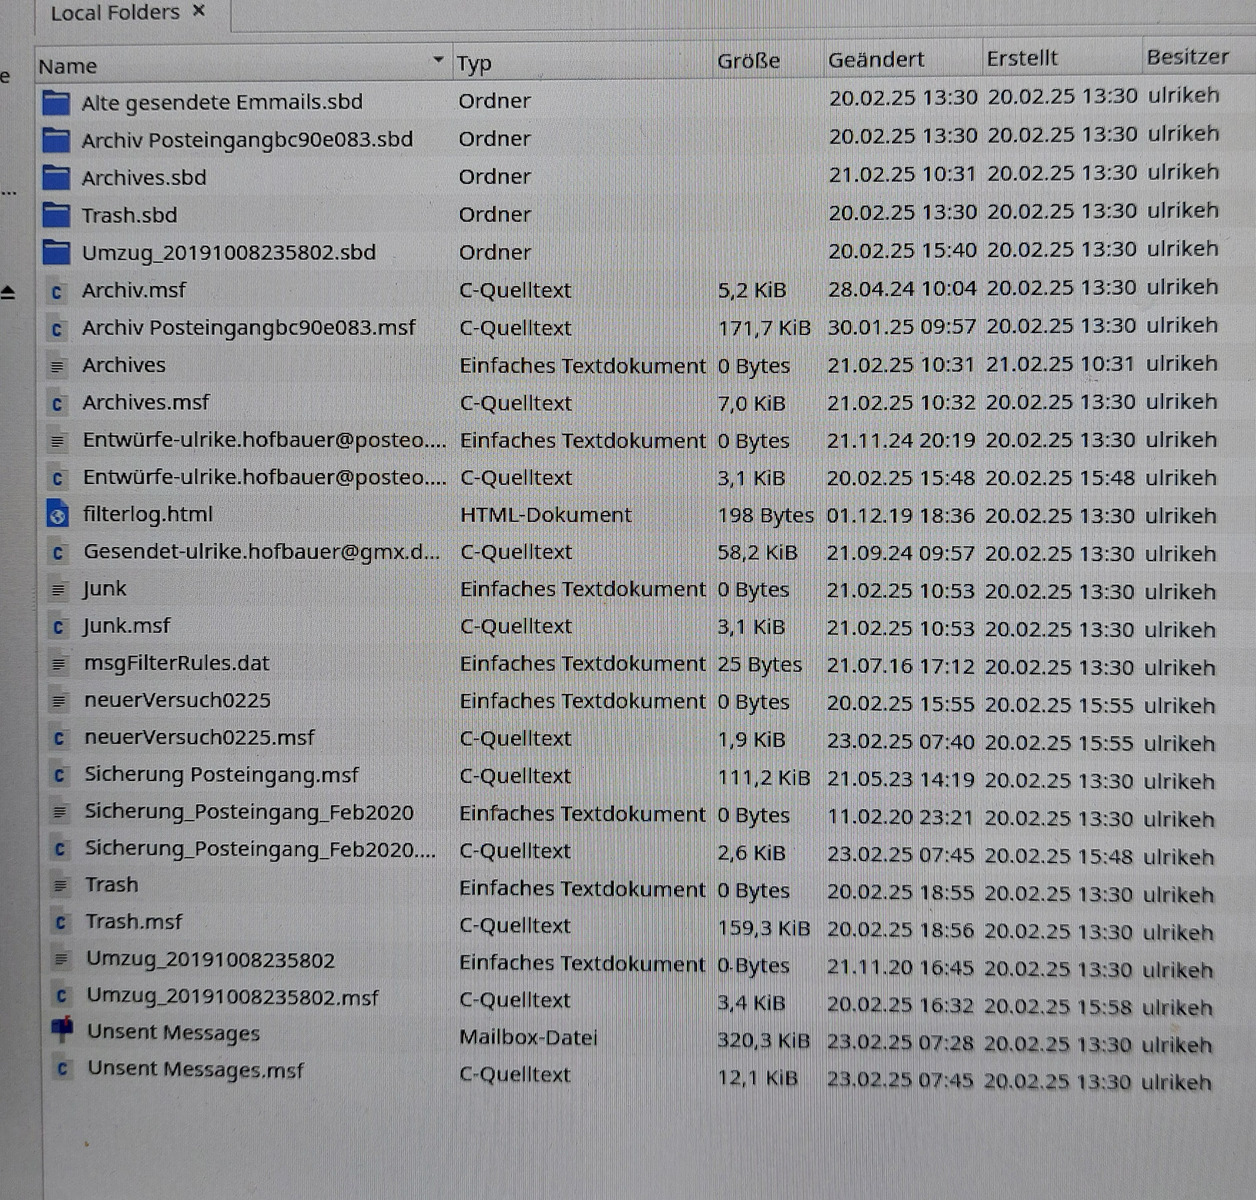
Task: Click the text file icon of Archives
Action: coord(57,366)
